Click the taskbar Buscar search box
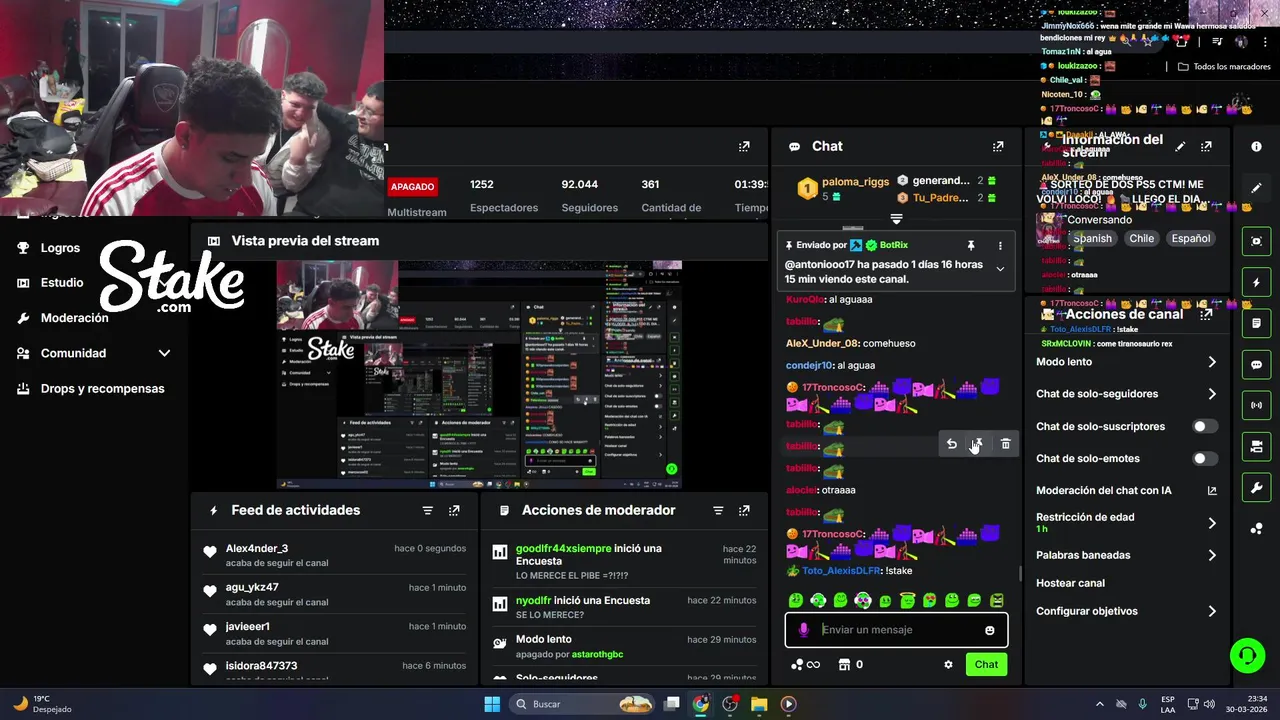Image resolution: width=1280 pixels, height=720 pixels. (x=583, y=704)
